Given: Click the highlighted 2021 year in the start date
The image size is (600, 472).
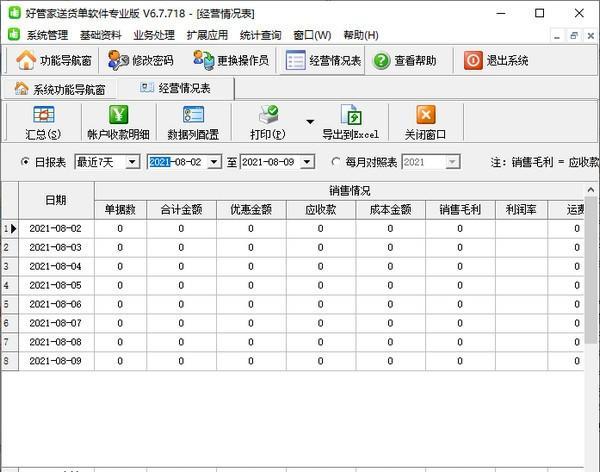Looking at the screenshot, I should point(160,162).
